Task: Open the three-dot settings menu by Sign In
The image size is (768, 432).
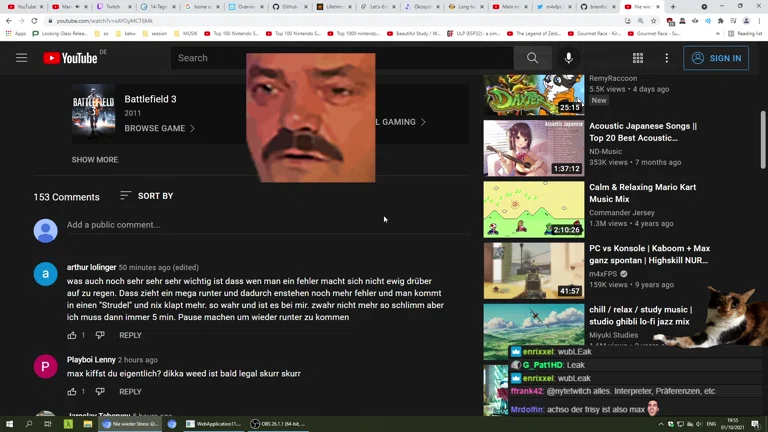Action: point(666,58)
